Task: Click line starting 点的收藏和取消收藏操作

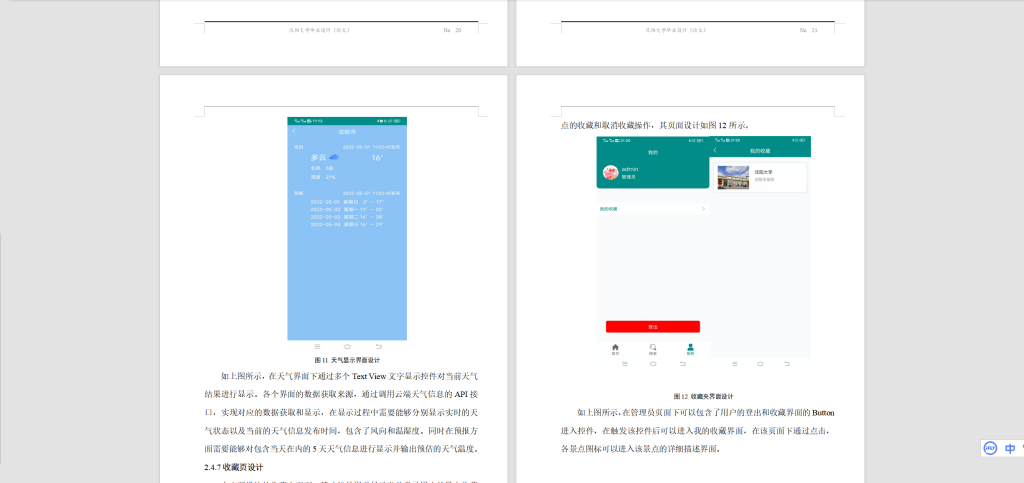Action: (x=655, y=125)
